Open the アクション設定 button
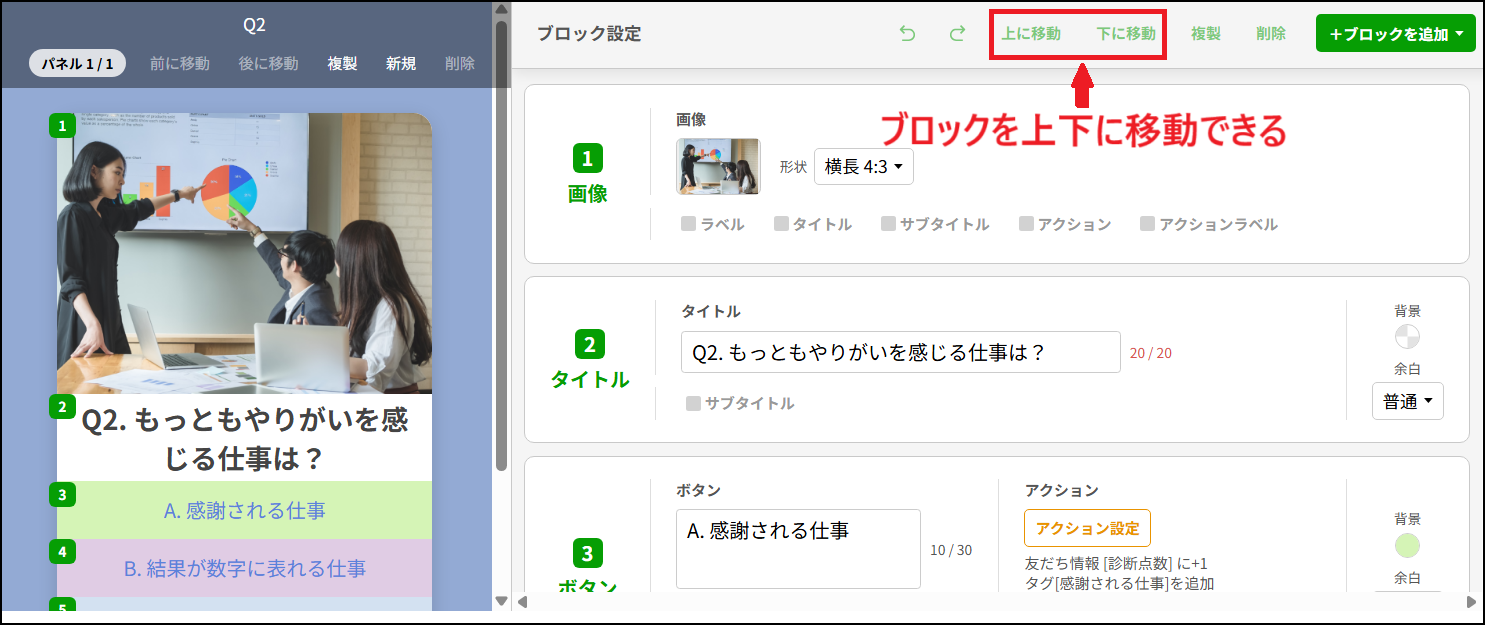The width and height of the screenshot is (1485, 625). coord(1087,528)
